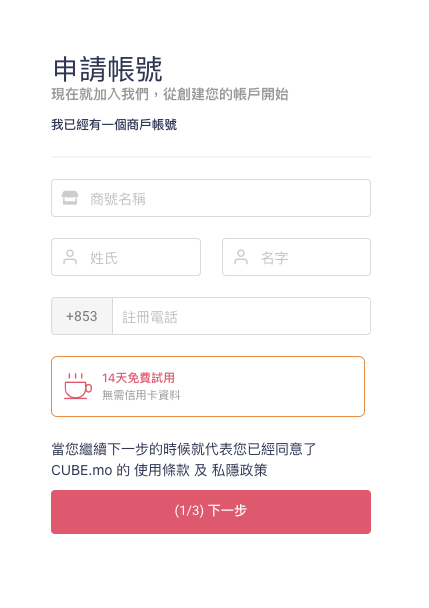Click the 申請帳號 page heading
The image size is (429, 608).
107,69
